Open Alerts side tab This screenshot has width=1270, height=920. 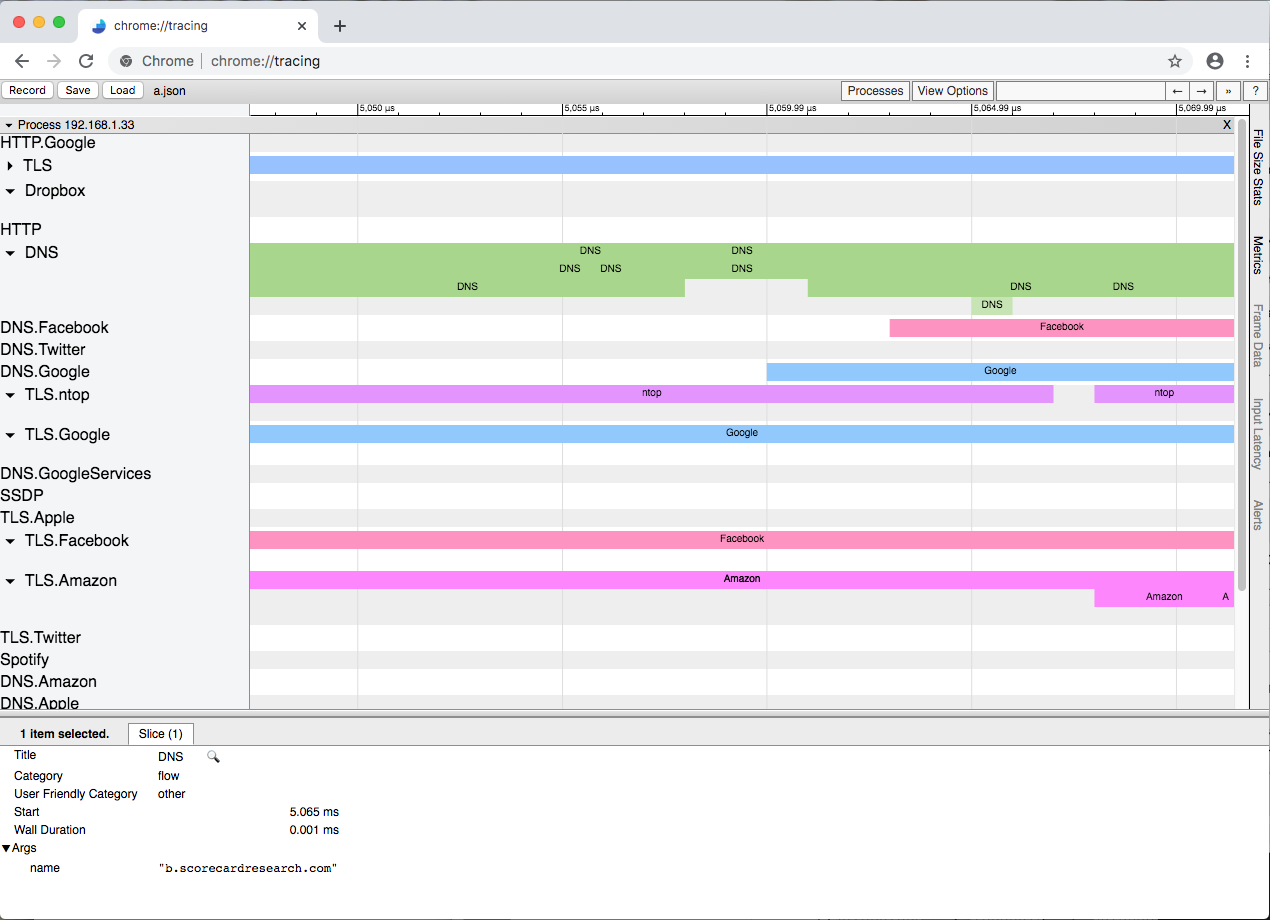1258,515
